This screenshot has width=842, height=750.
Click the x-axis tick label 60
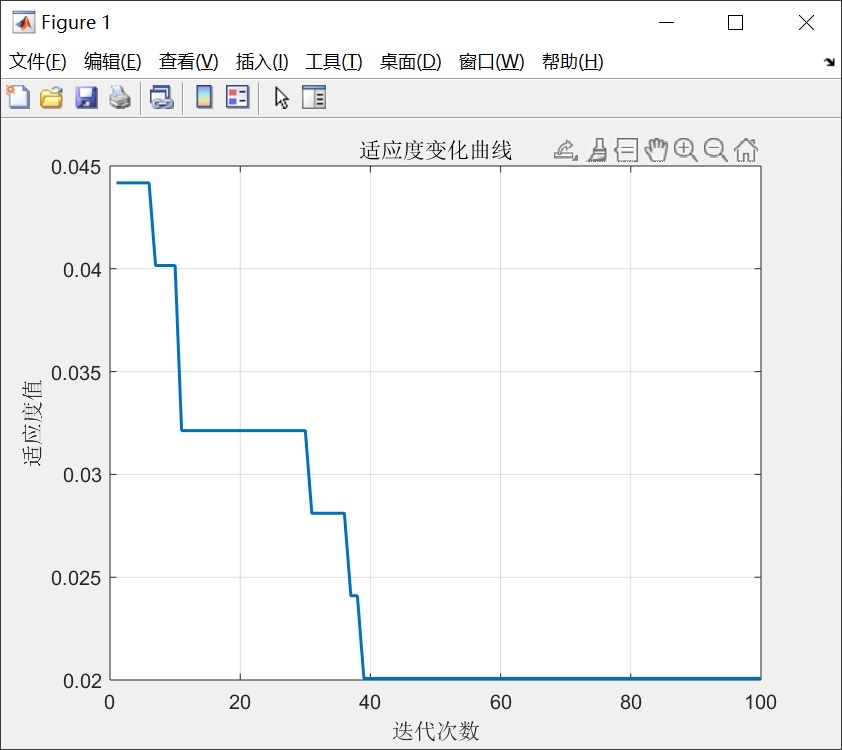coord(500,702)
